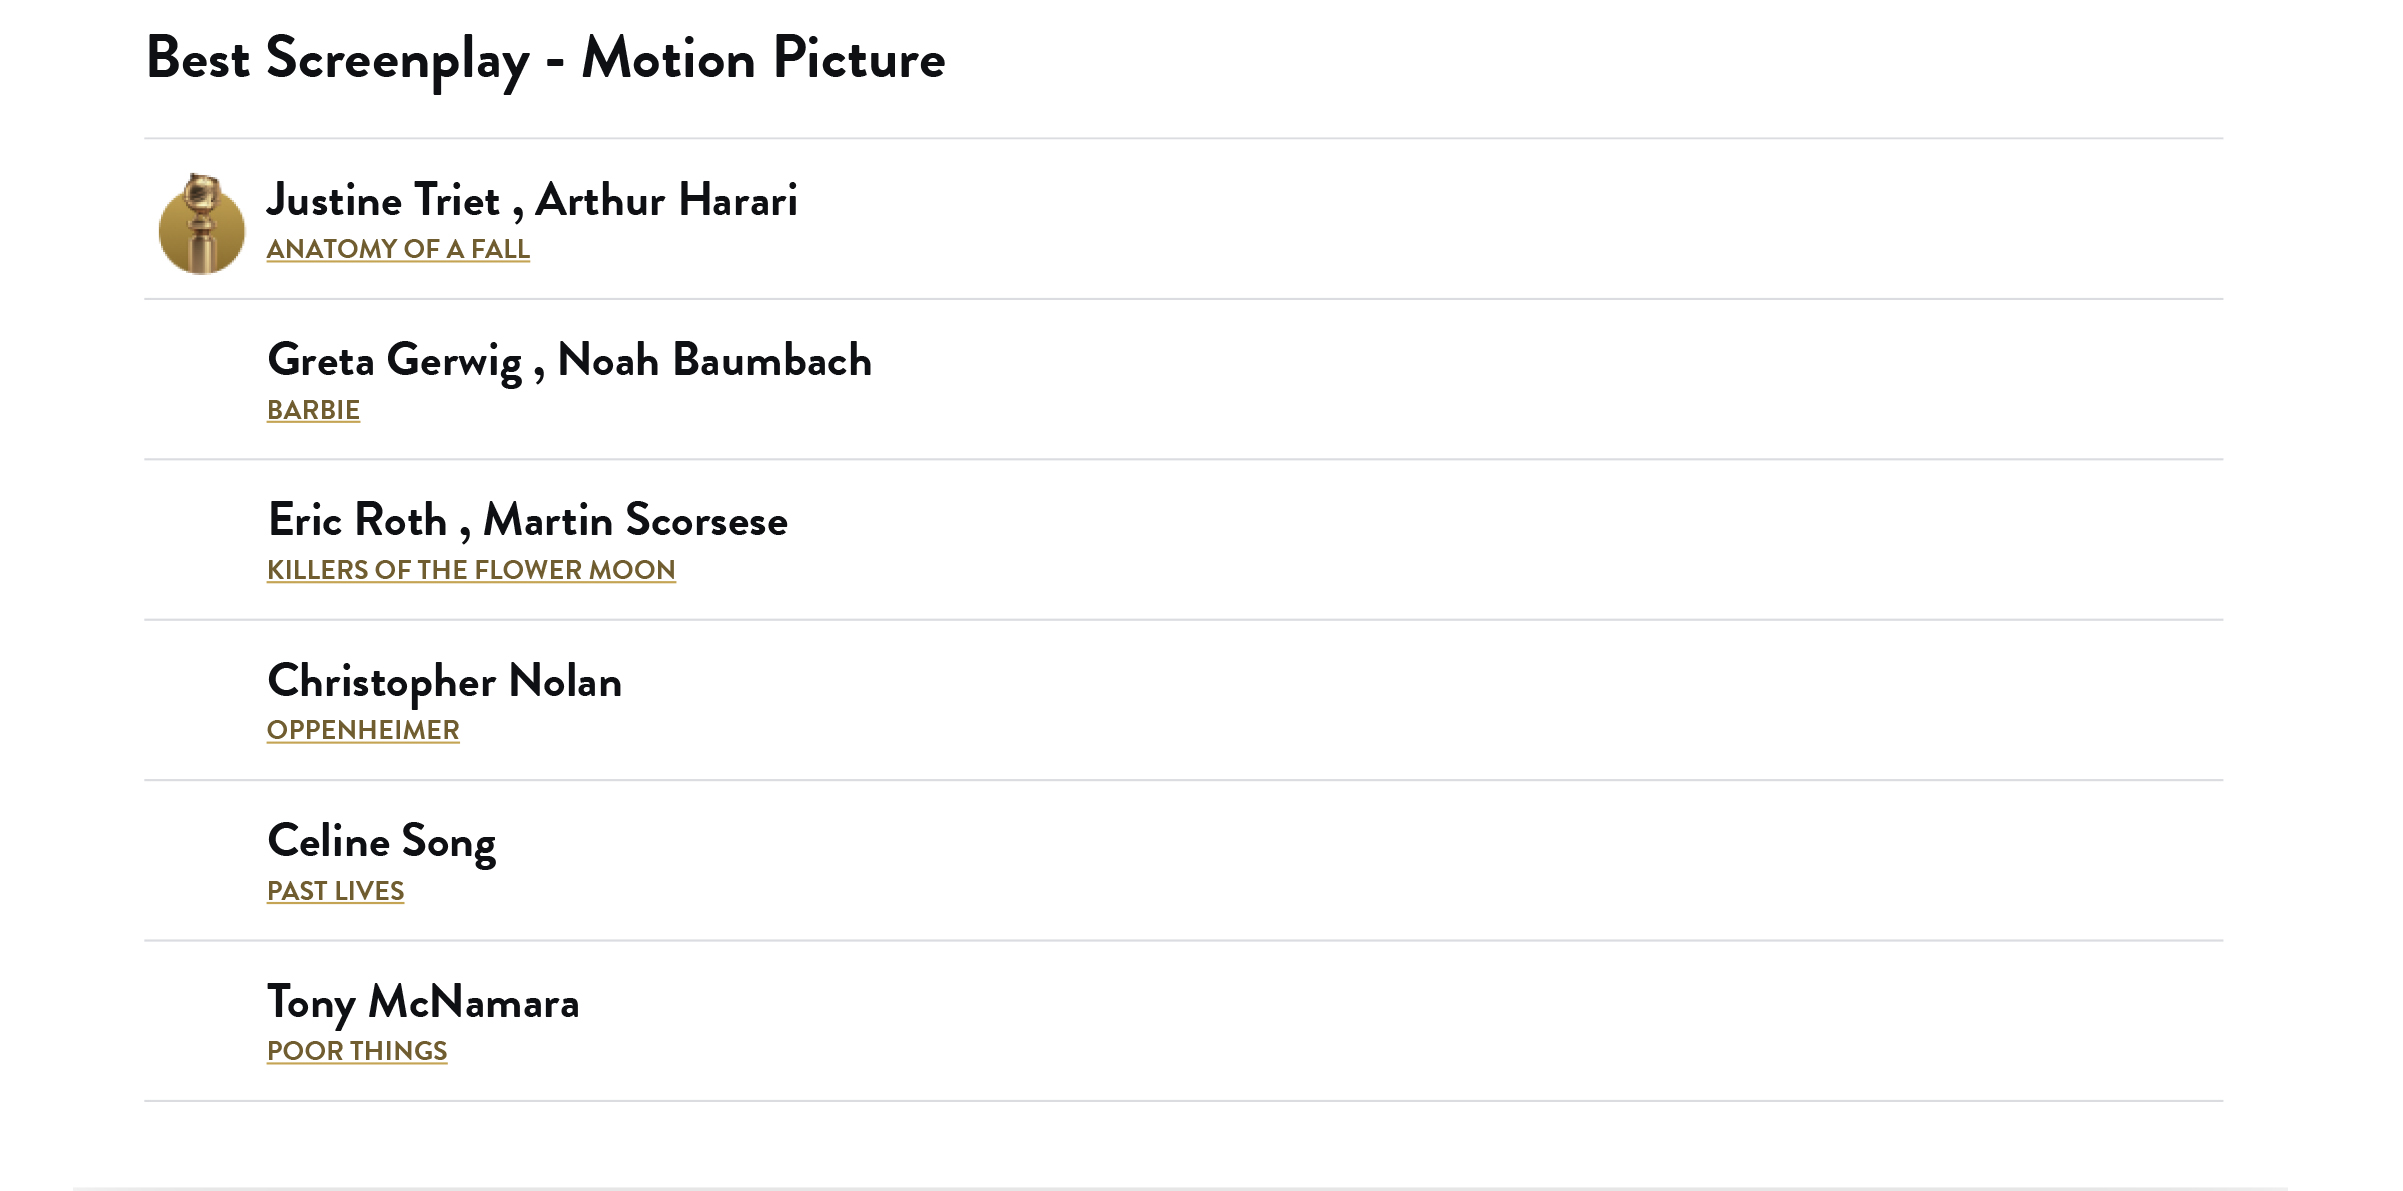
Task: Open the Barbie film link
Action: [313, 410]
